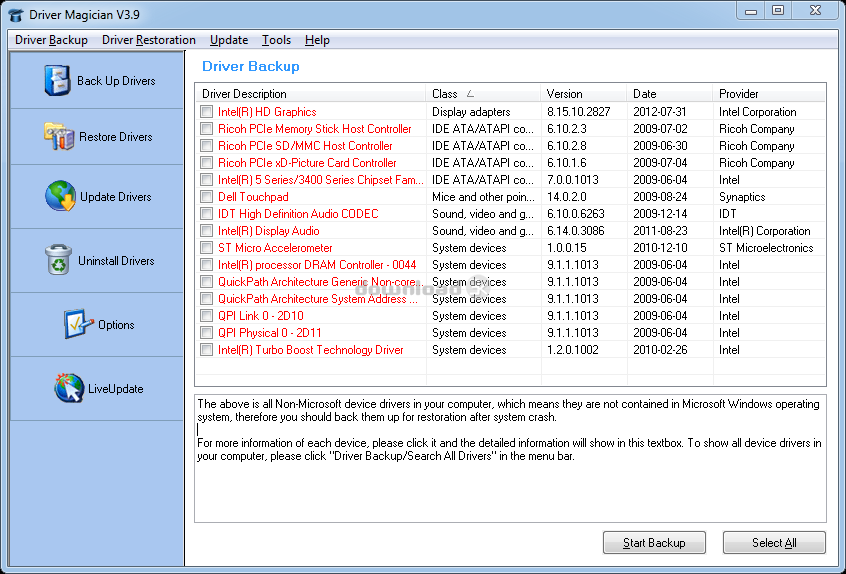Tick the Intel(R) processor DRAM Controller - 0044 checkbox
846x574 pixels.
[x=206, y=264]
